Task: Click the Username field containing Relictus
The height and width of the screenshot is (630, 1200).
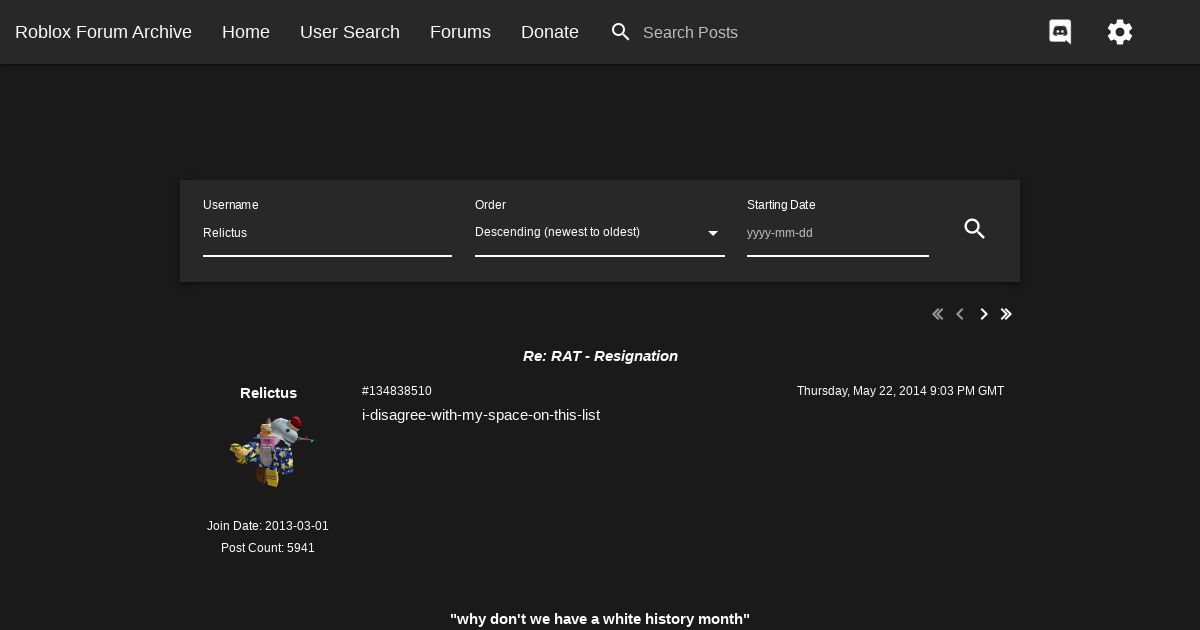Action: 327,233
